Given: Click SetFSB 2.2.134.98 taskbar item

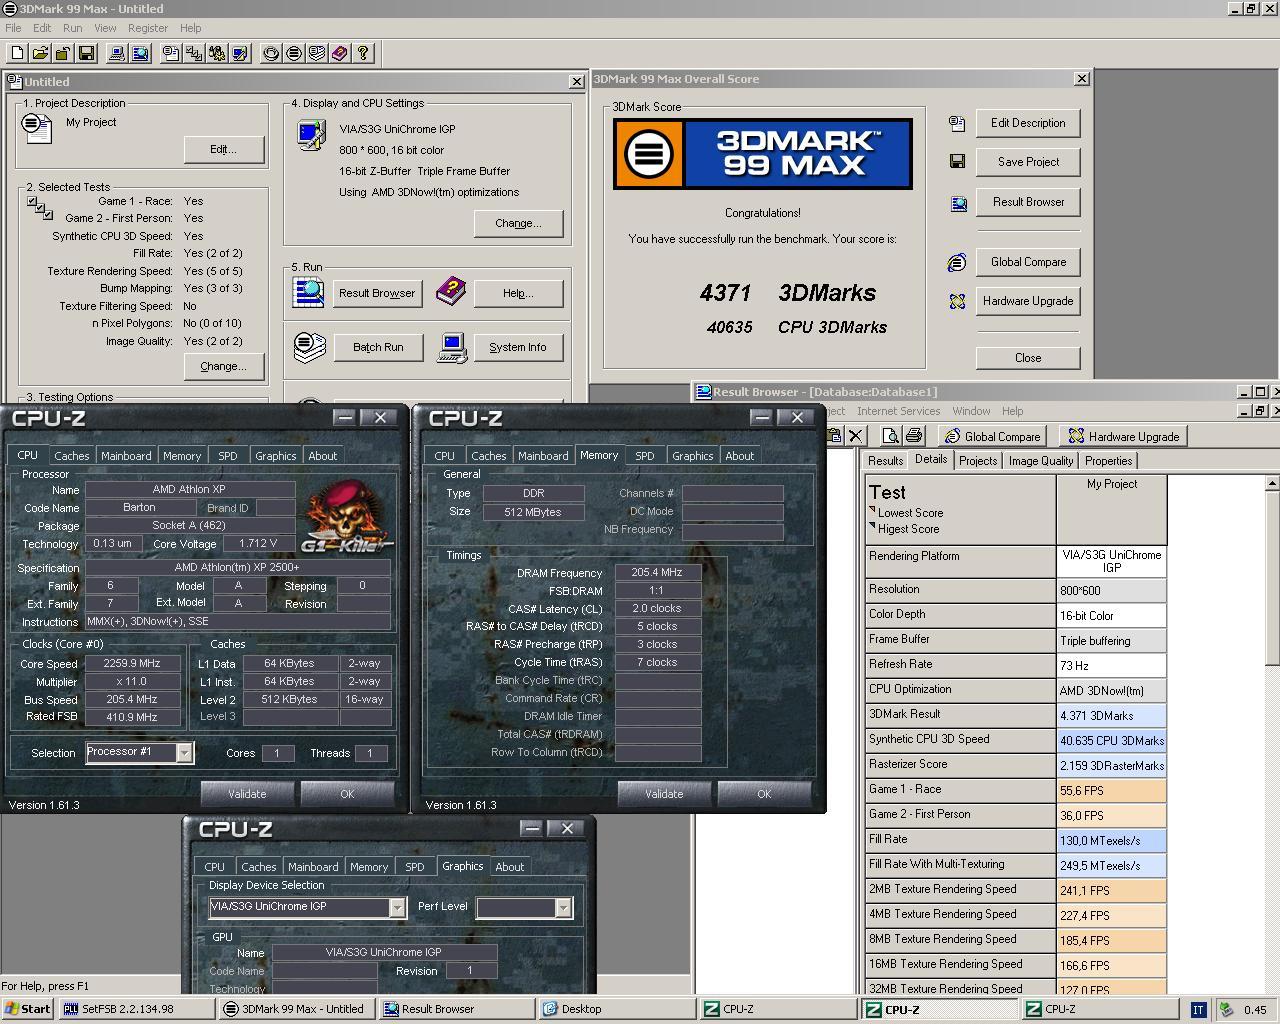Looking at the screenshot, I should point(137,1009).
